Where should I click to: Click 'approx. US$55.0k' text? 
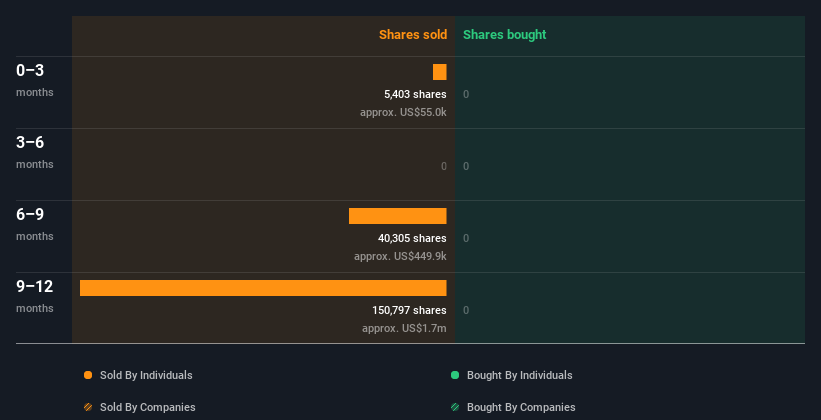(x=403, y=112)
